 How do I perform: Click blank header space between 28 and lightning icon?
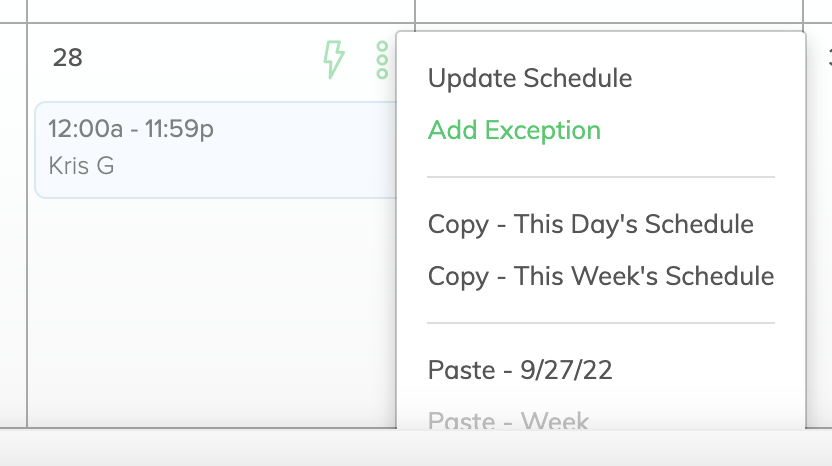(x=202, y=58)
